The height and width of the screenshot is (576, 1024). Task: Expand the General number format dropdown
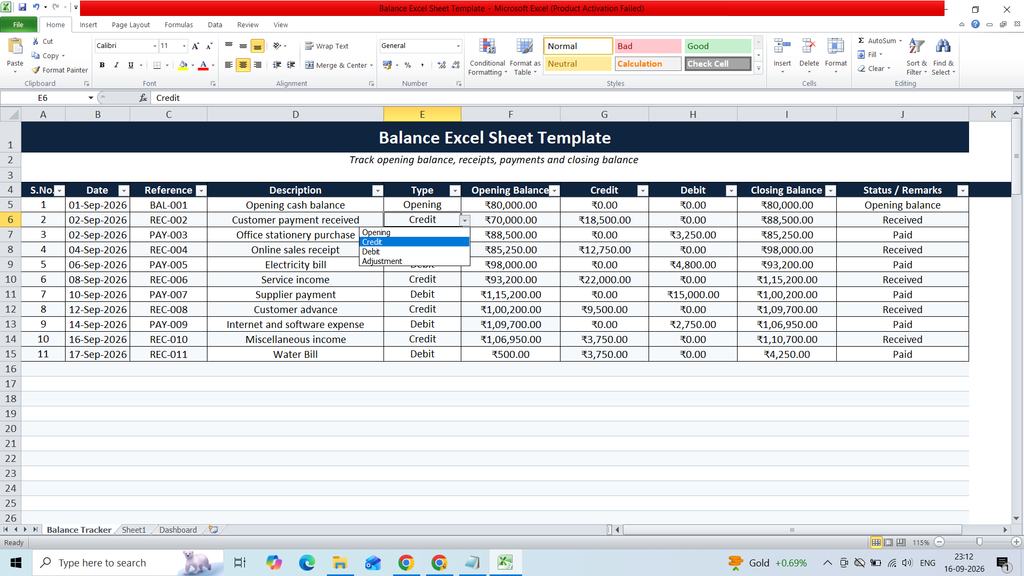[458, 46]
